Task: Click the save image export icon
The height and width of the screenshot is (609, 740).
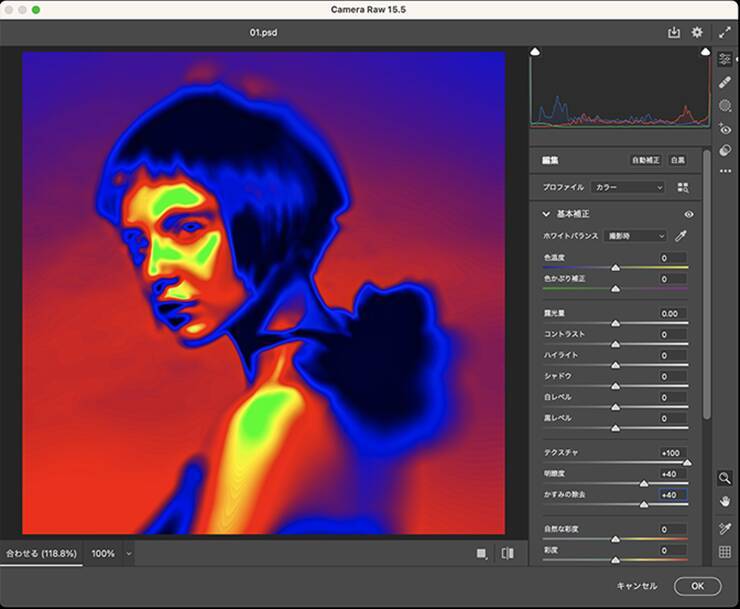Action: 675,32
